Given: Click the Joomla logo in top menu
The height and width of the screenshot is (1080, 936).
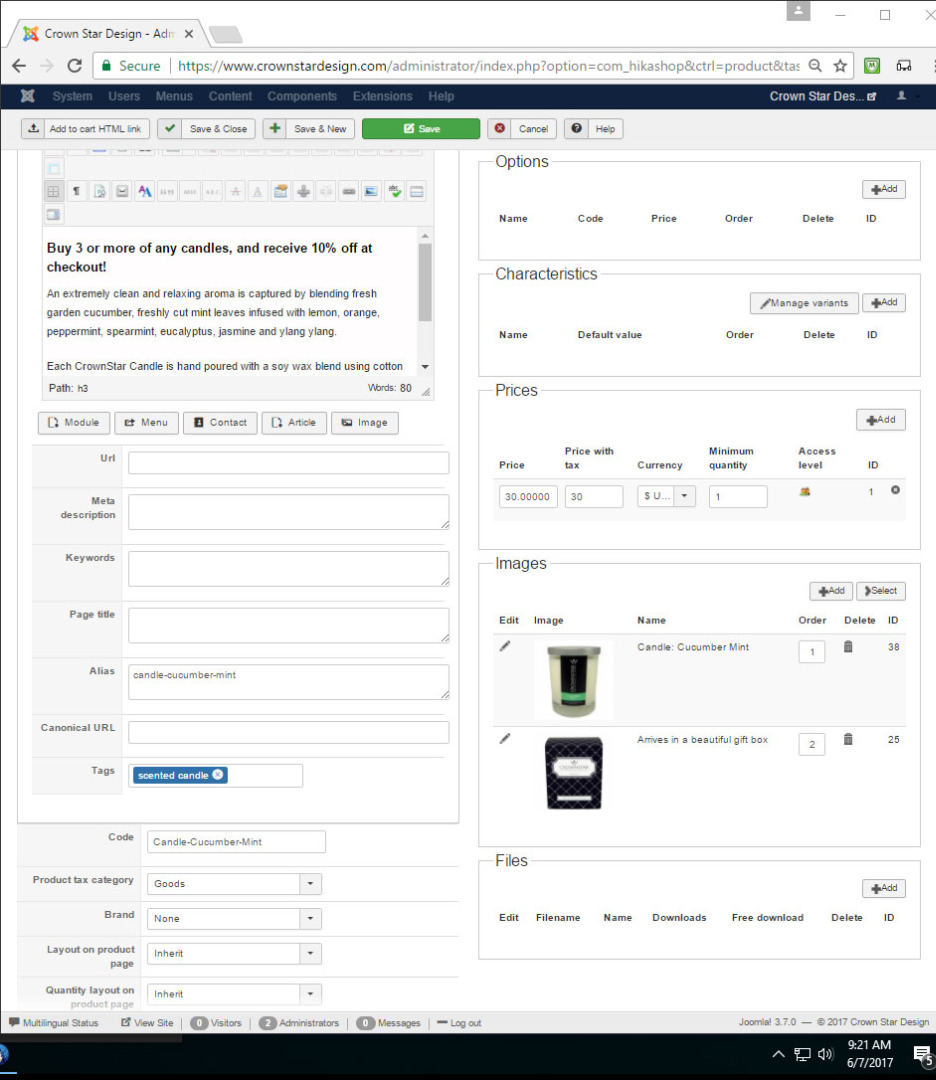Looking at the screenshot, I should click(x=27, y=96).
